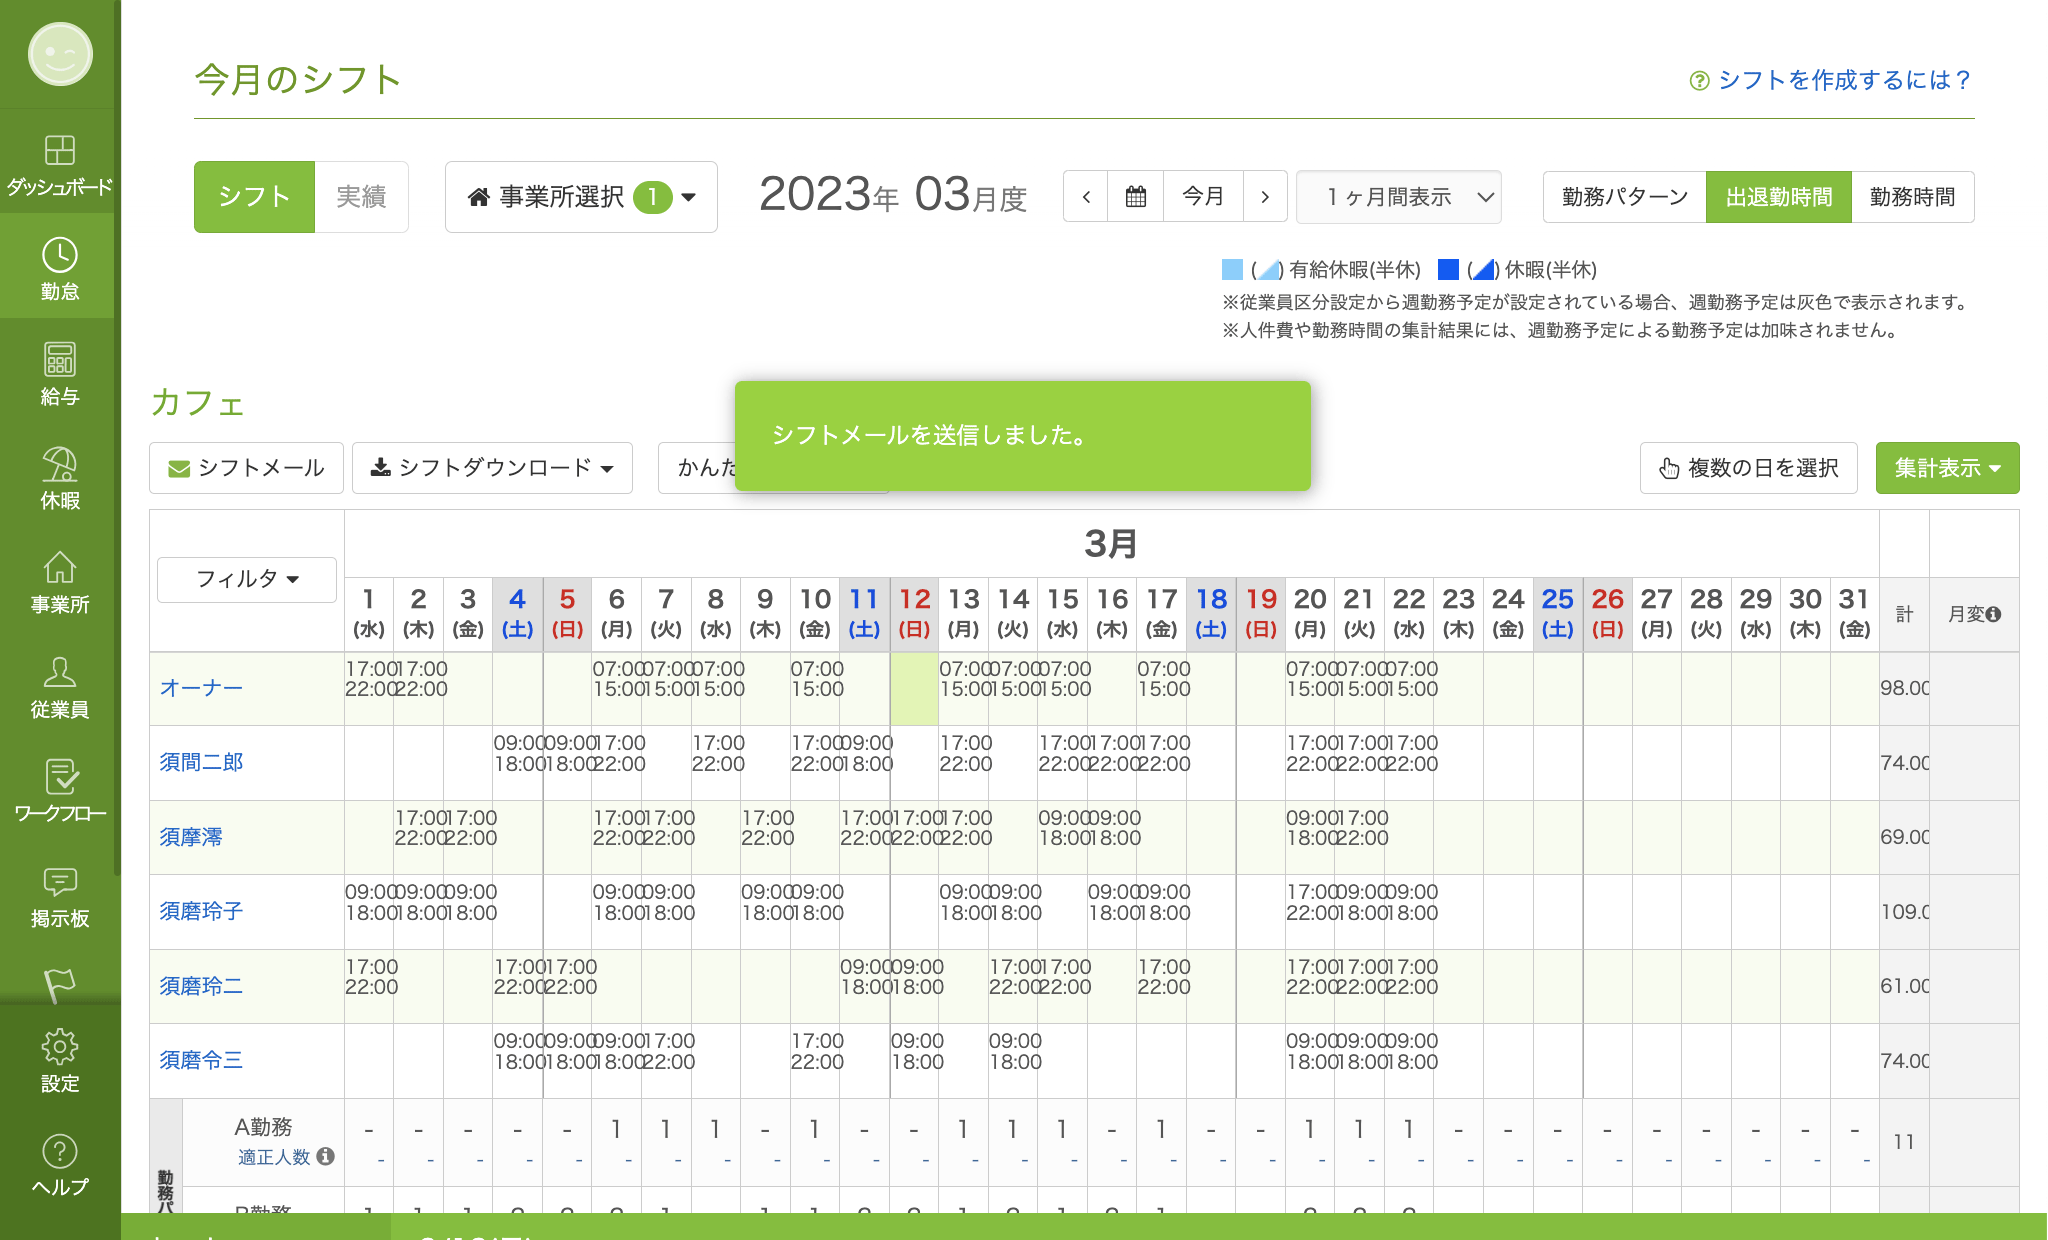2048x1240 pixels.
Task: Select the 出退勤時間 display toggle
Action: [1778, 197]
